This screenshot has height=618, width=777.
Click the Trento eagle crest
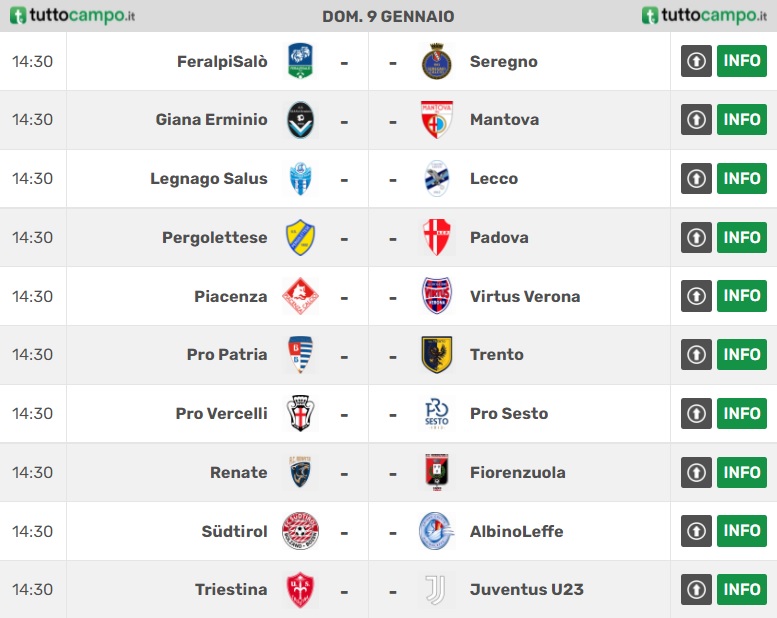coord(437,354)
